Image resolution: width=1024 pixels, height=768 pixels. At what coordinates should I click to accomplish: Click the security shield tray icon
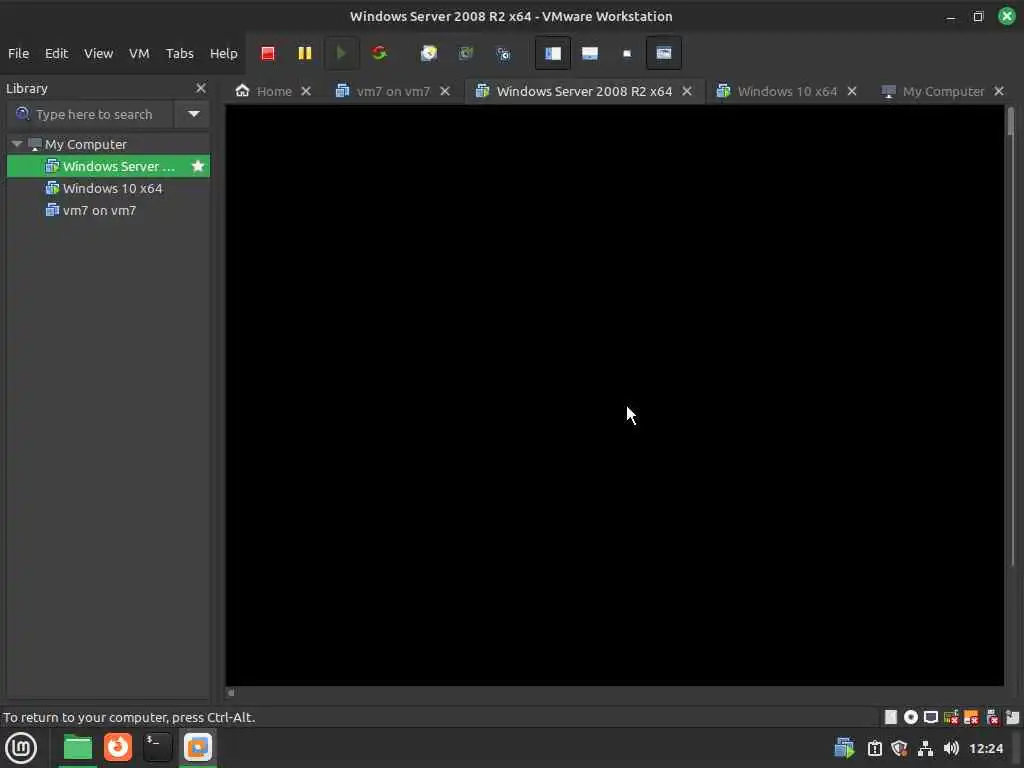pyautogui.click(x=899, y=748)
